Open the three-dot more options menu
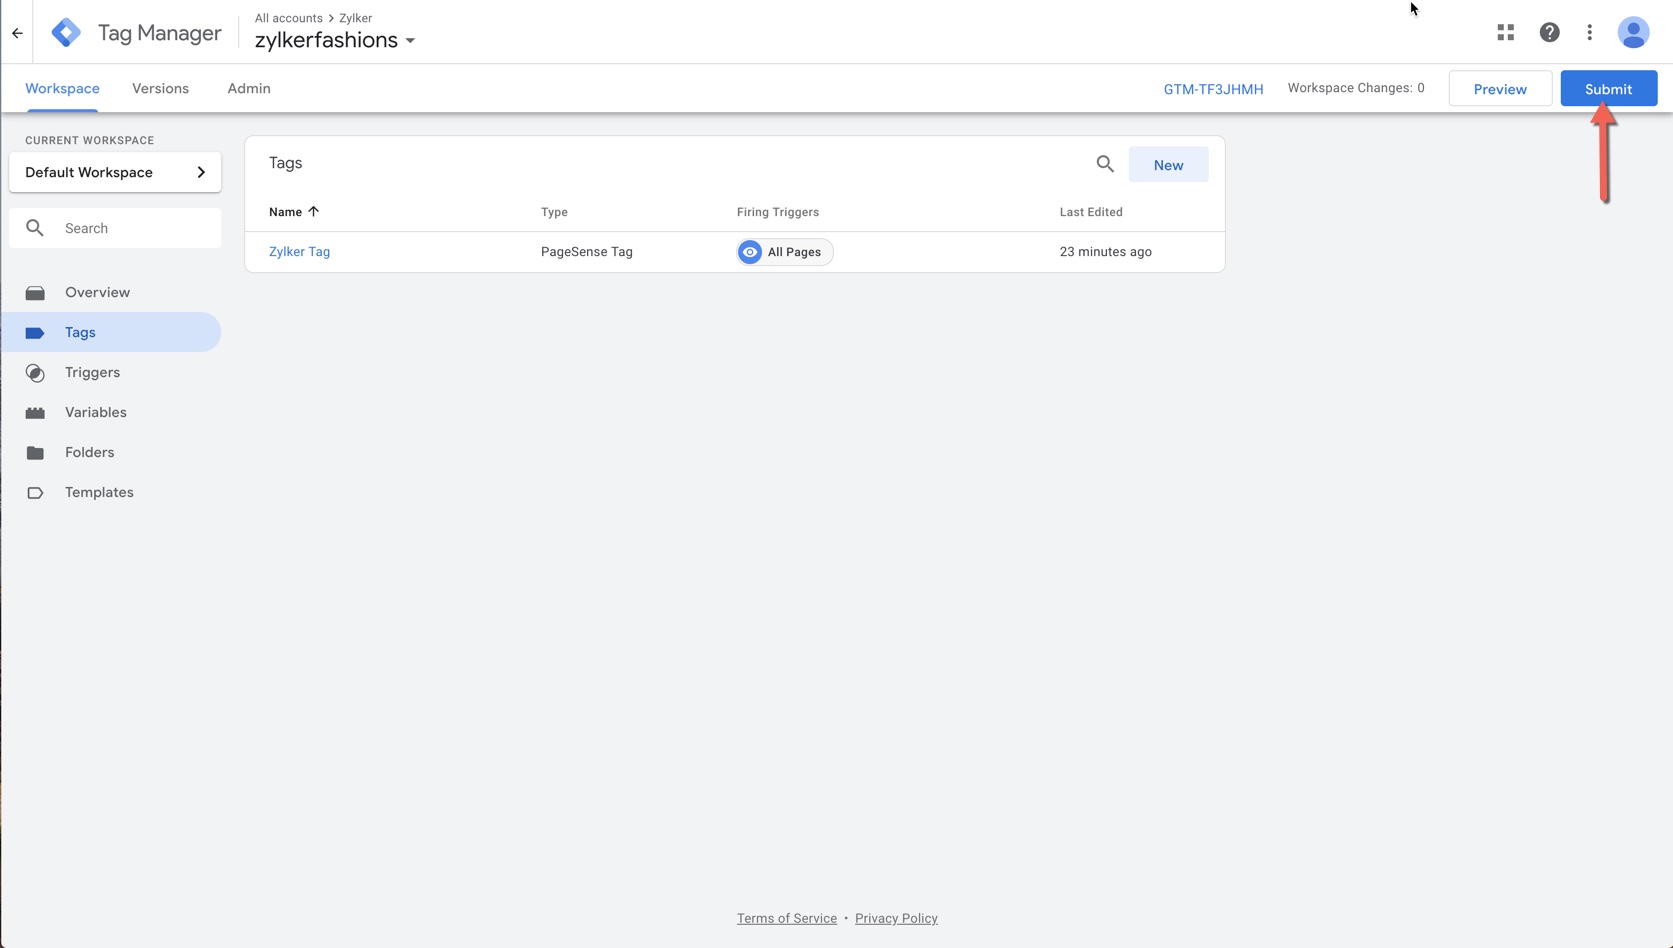 1589,32
